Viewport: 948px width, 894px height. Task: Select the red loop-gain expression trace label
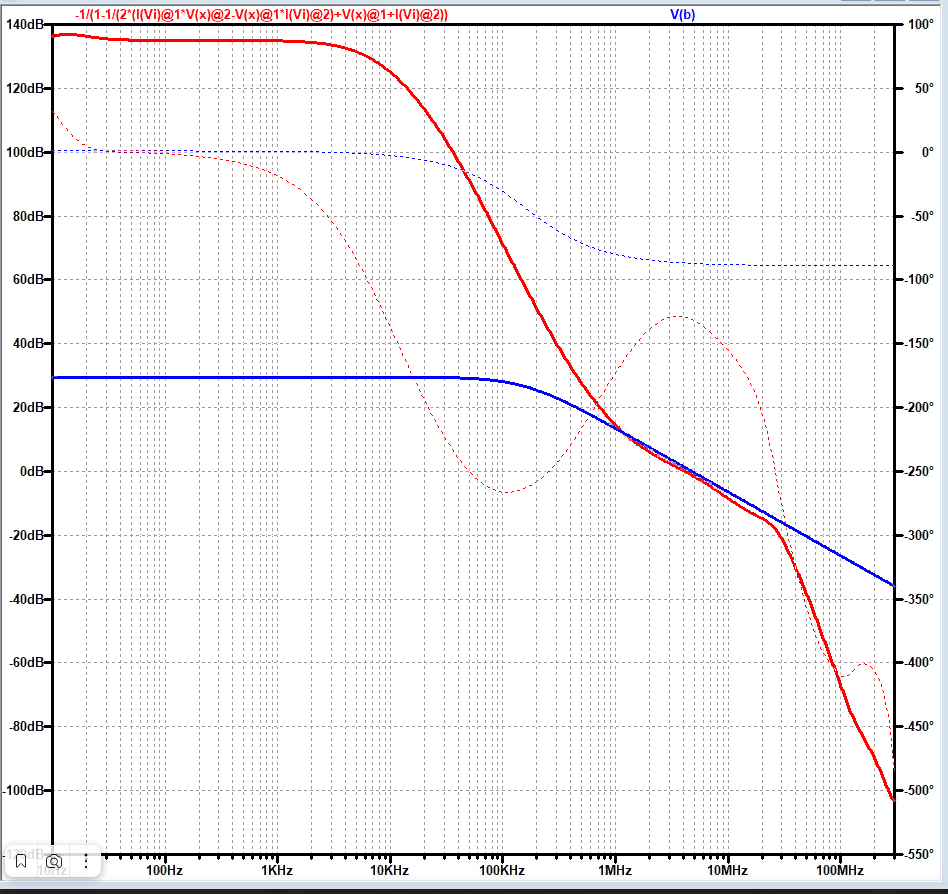tap(262, 13)
